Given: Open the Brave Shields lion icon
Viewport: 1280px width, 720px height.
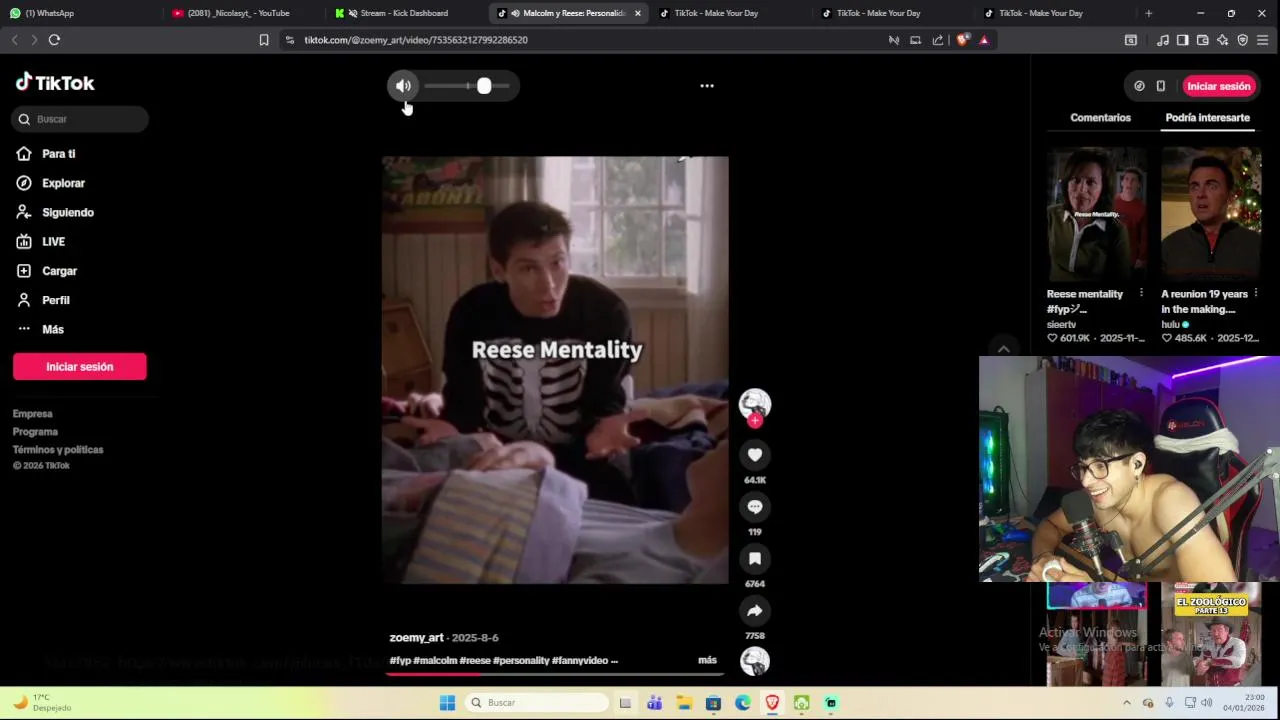Looking at the screenshot, I should [963, 40].
